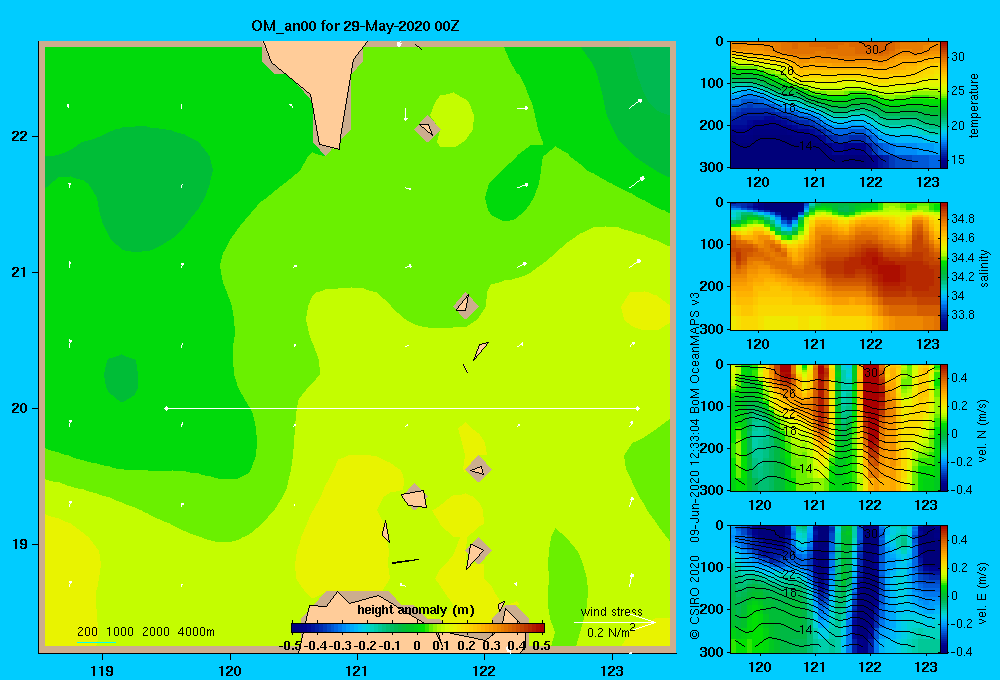
Task: Click "0.3" on height anomaly scale
Action: pyautogui.click(x=491, y=646)
